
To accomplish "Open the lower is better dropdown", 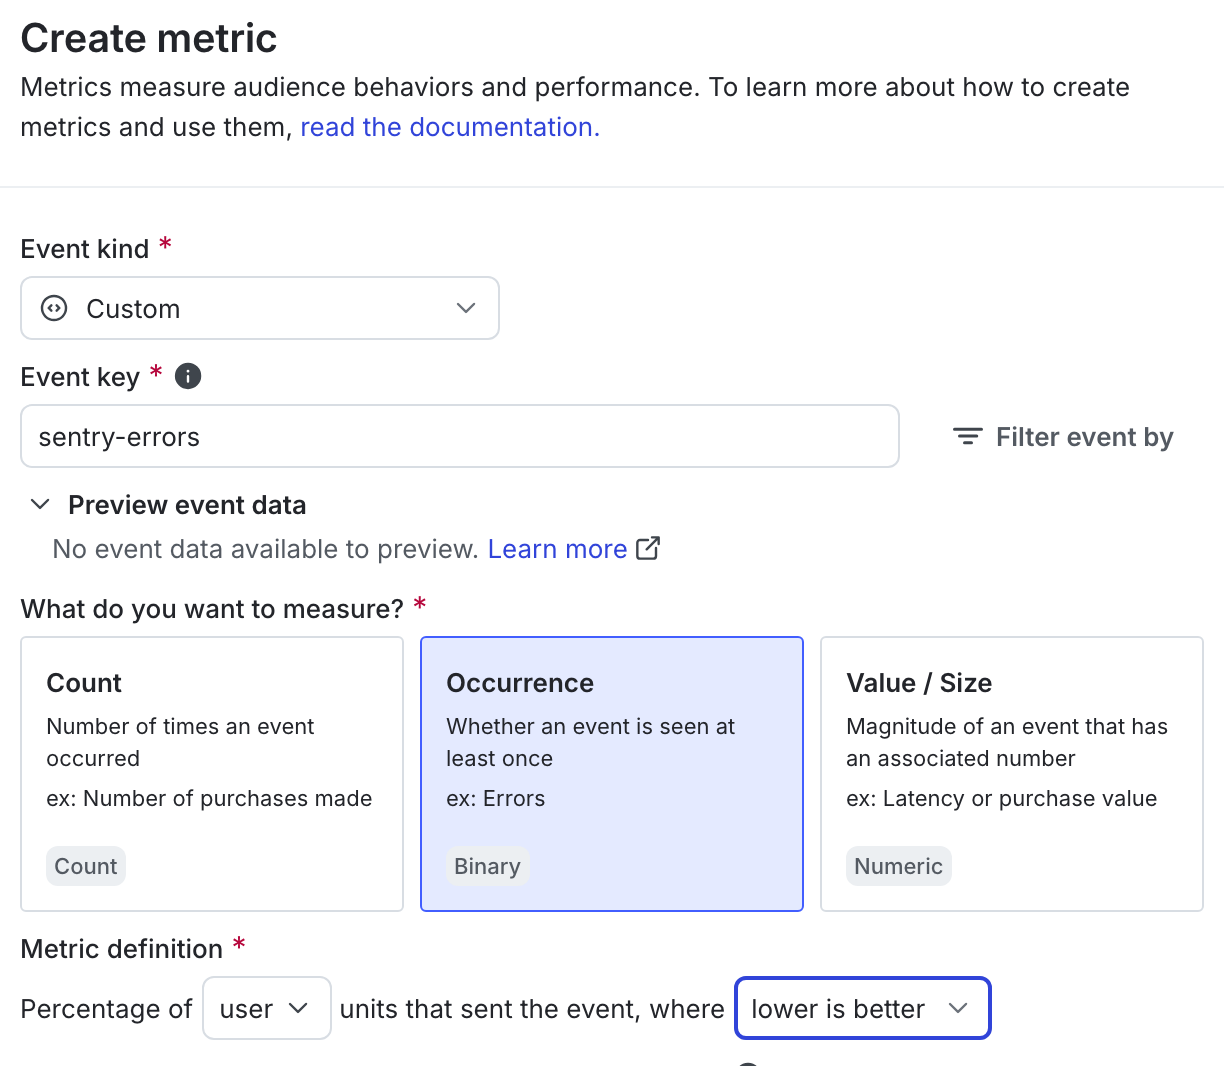I will [862, 1008].
